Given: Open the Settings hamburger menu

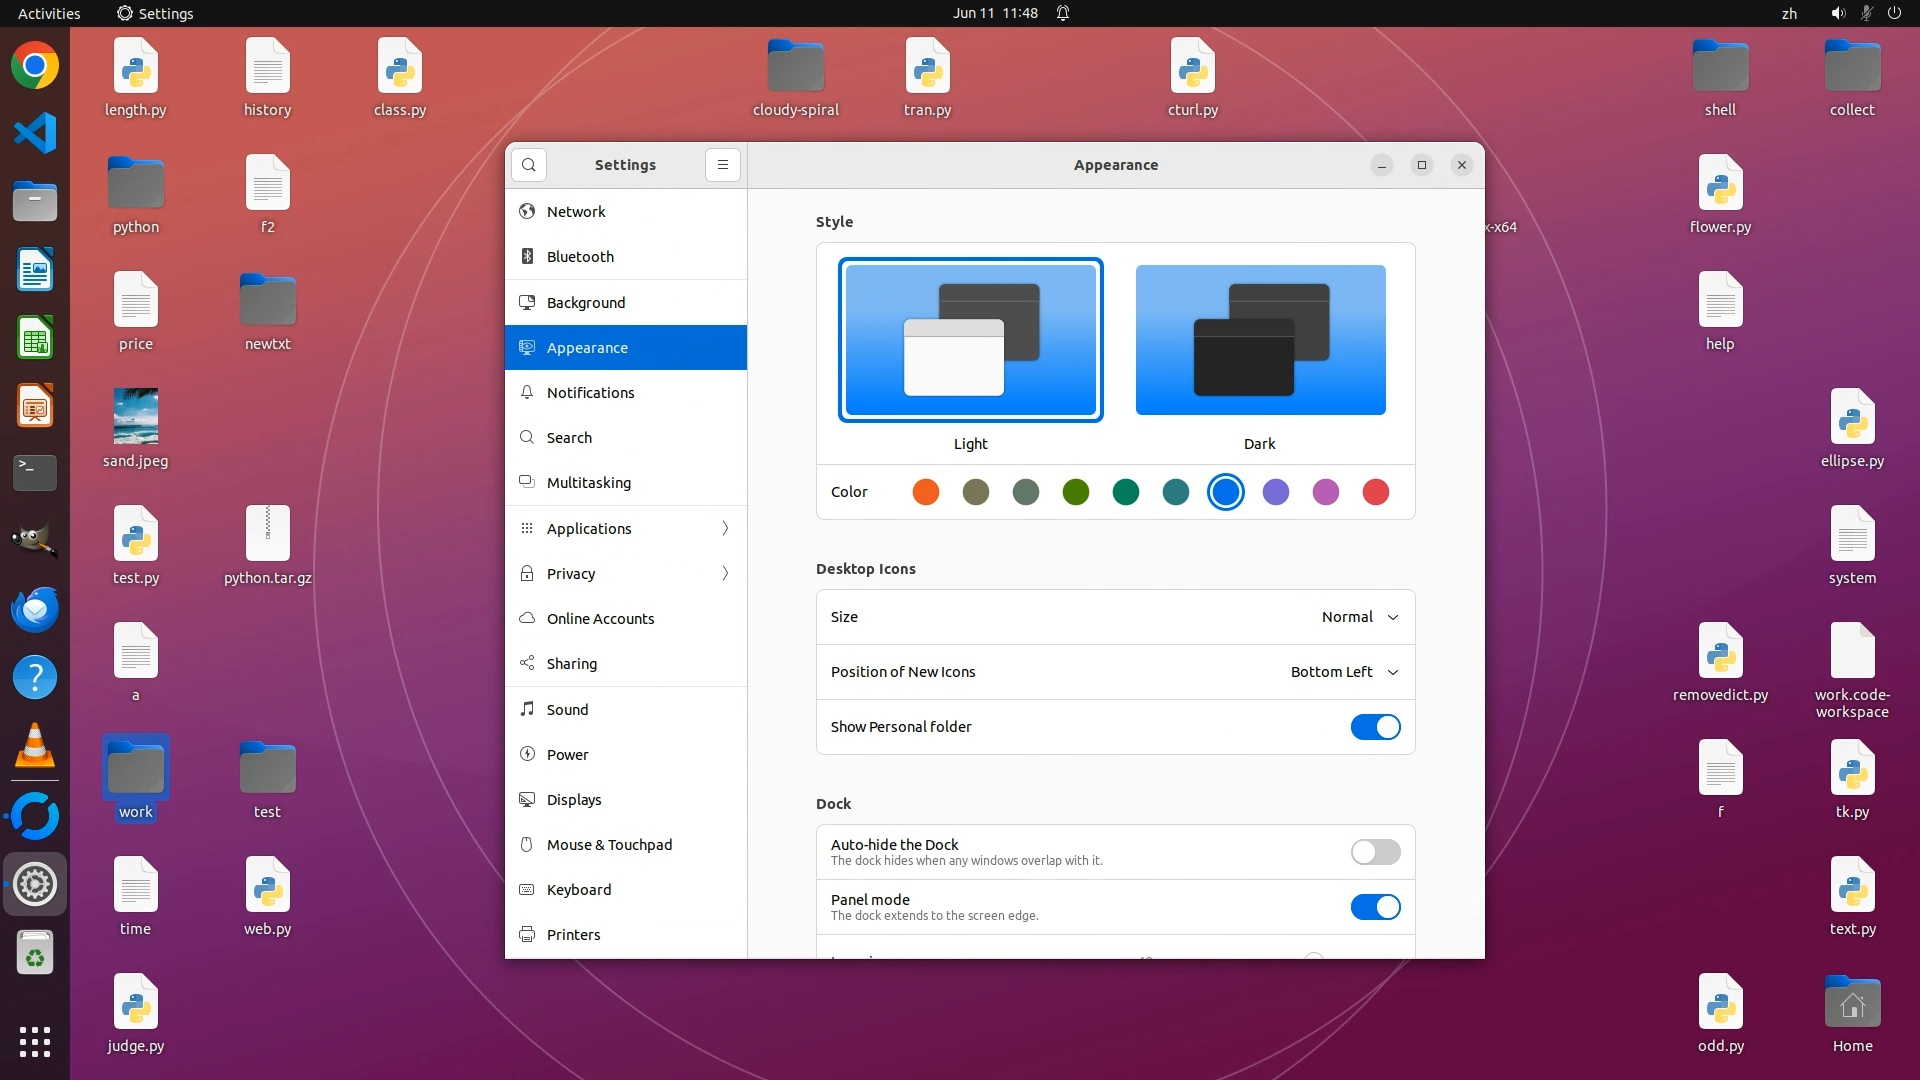Looking at the screenshot, I should coord(723,165).
